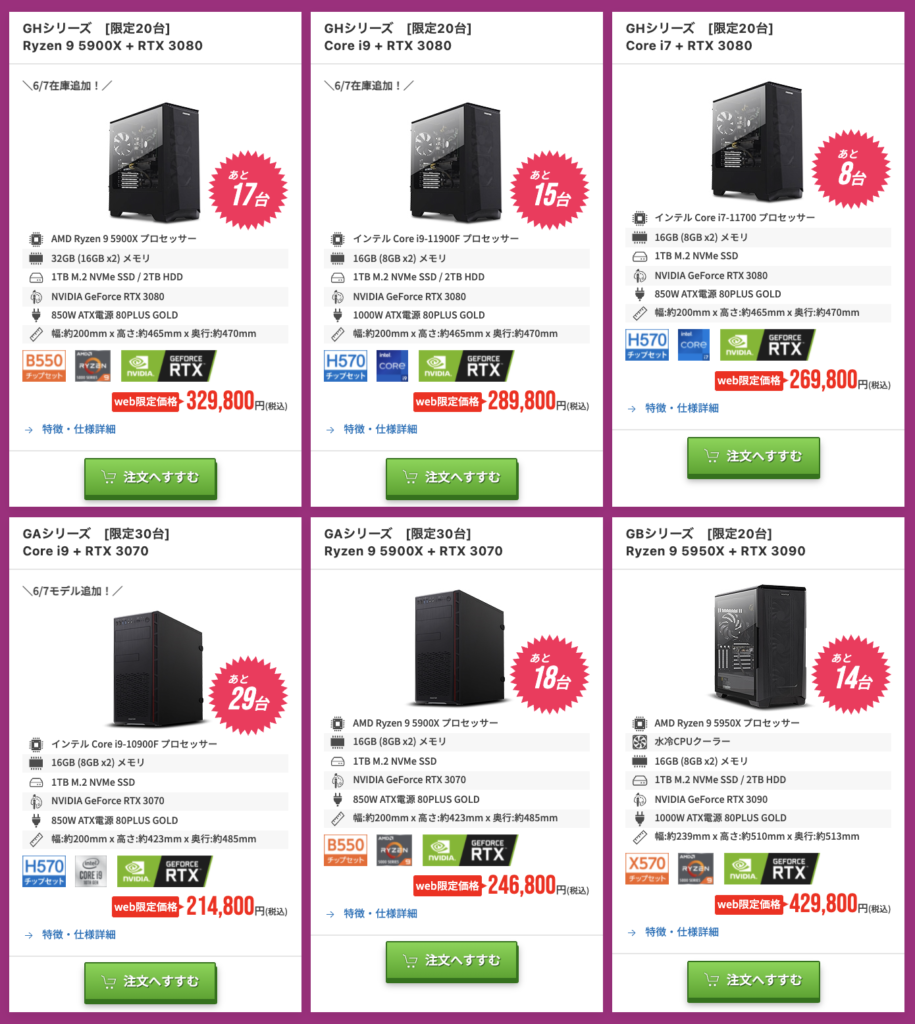Click the red 'あと17台' stock burst badge
Image resolution: width=915 pixels, height=1024 pixels.
[x=248, y=190]
